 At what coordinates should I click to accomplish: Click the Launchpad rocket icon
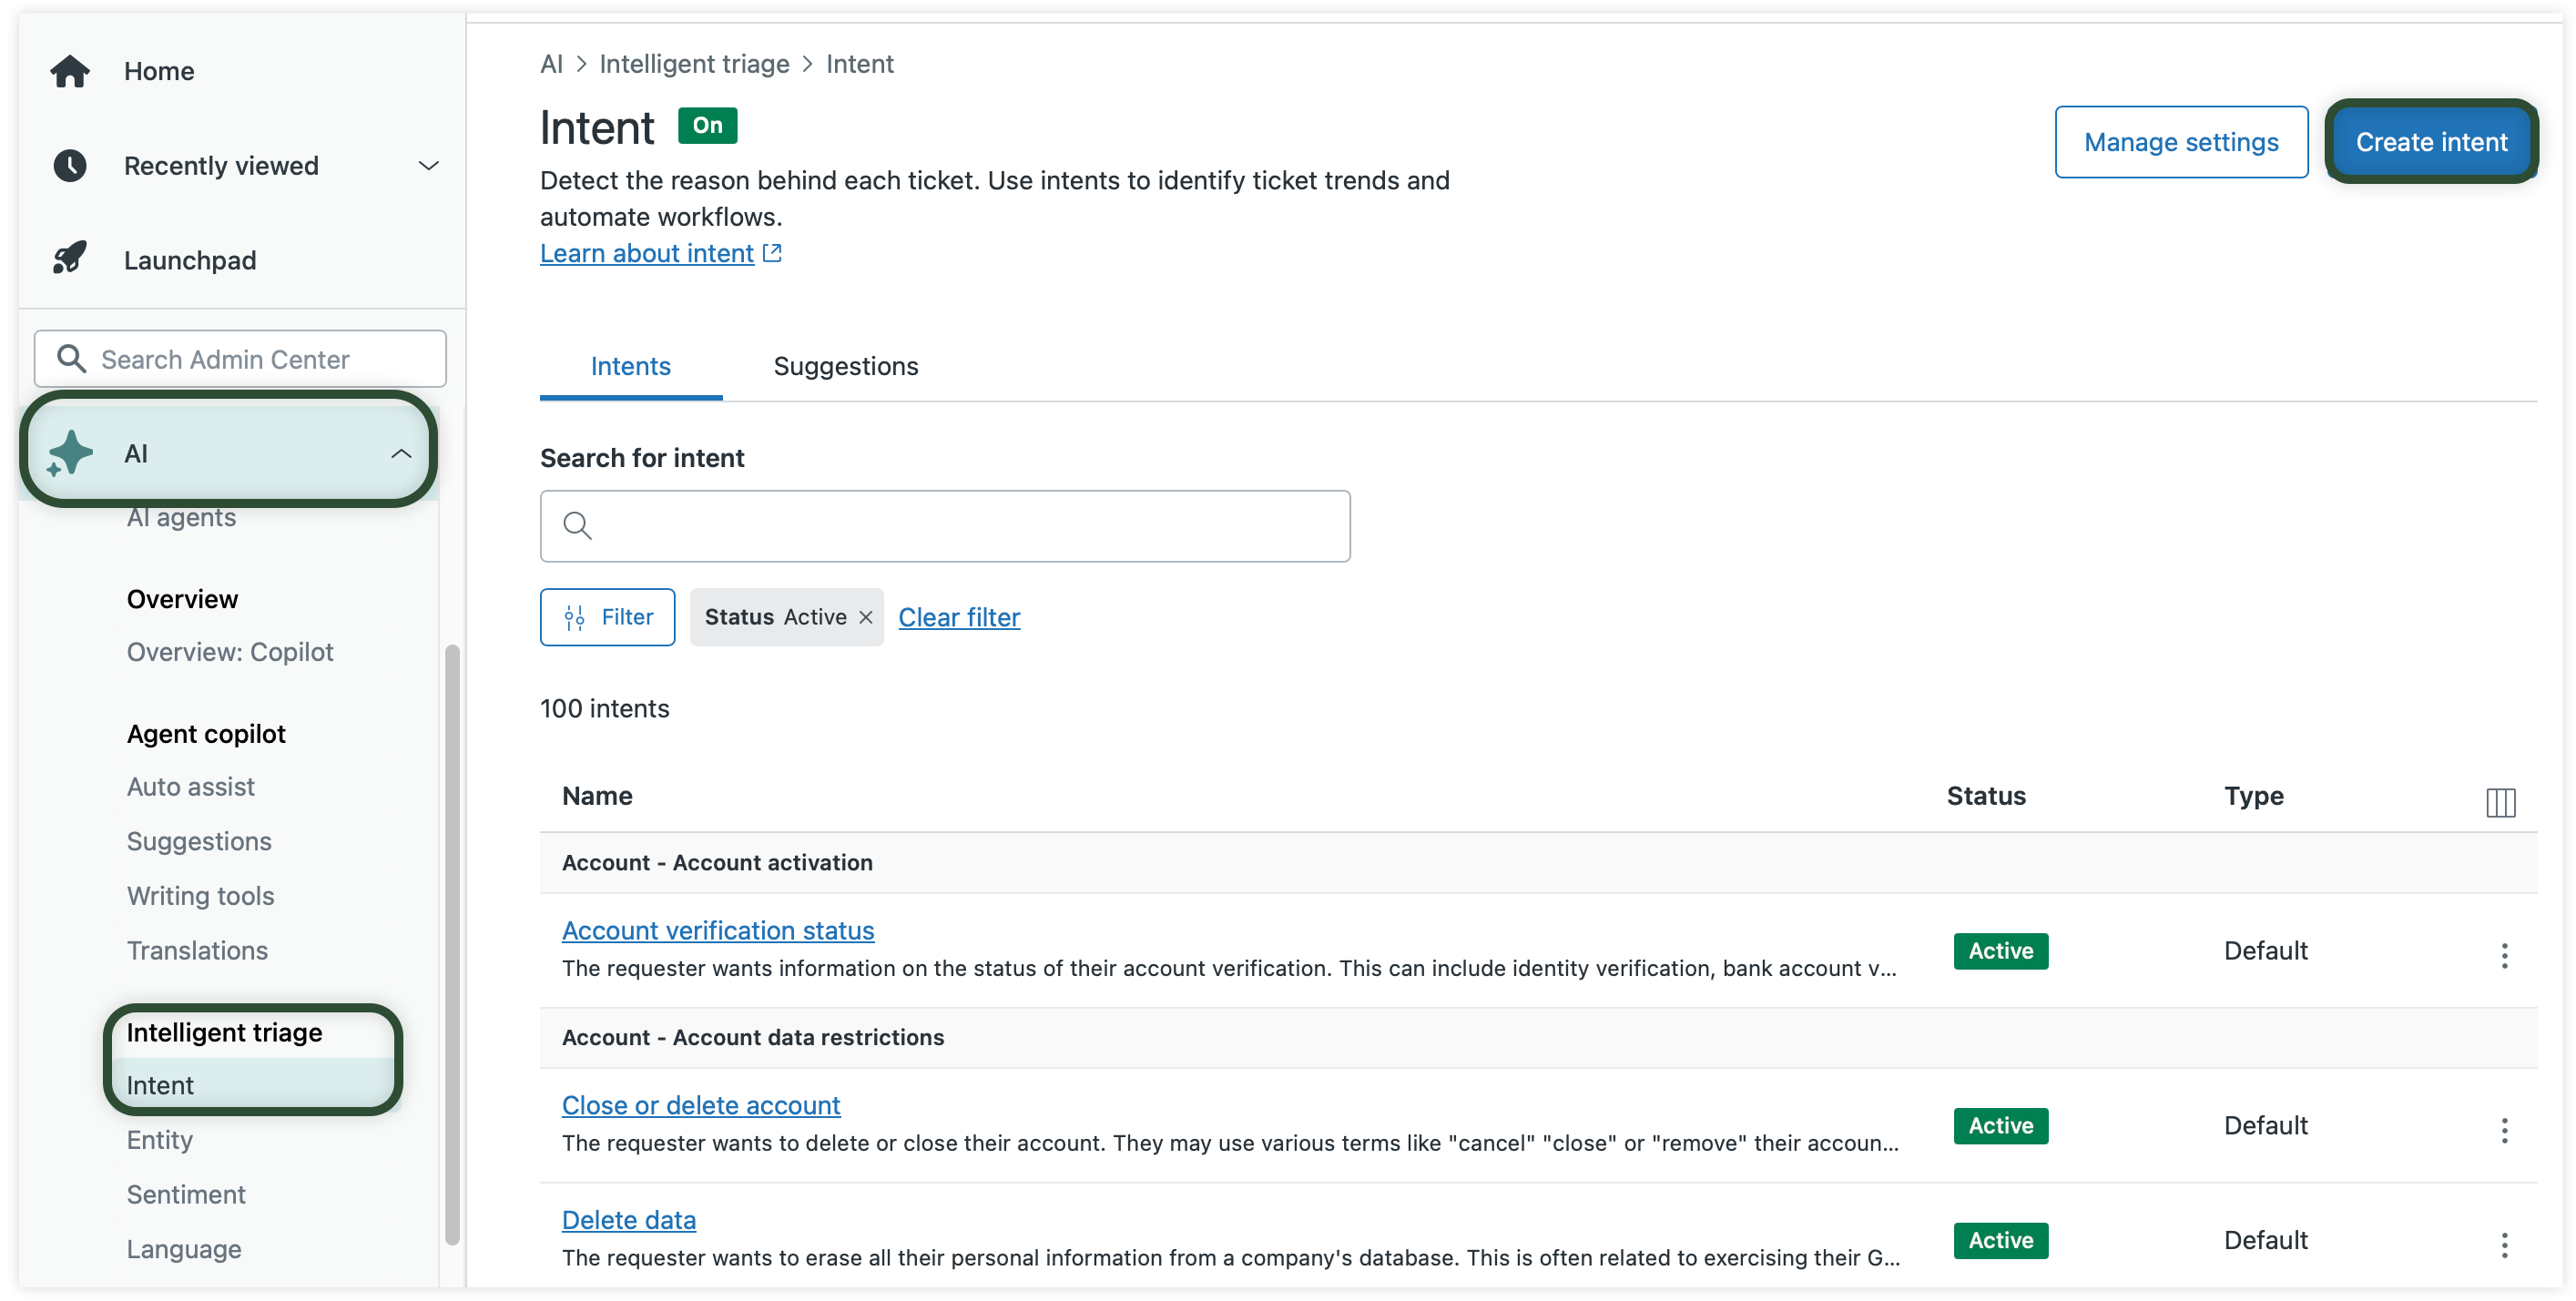click(x=70, y=259)
